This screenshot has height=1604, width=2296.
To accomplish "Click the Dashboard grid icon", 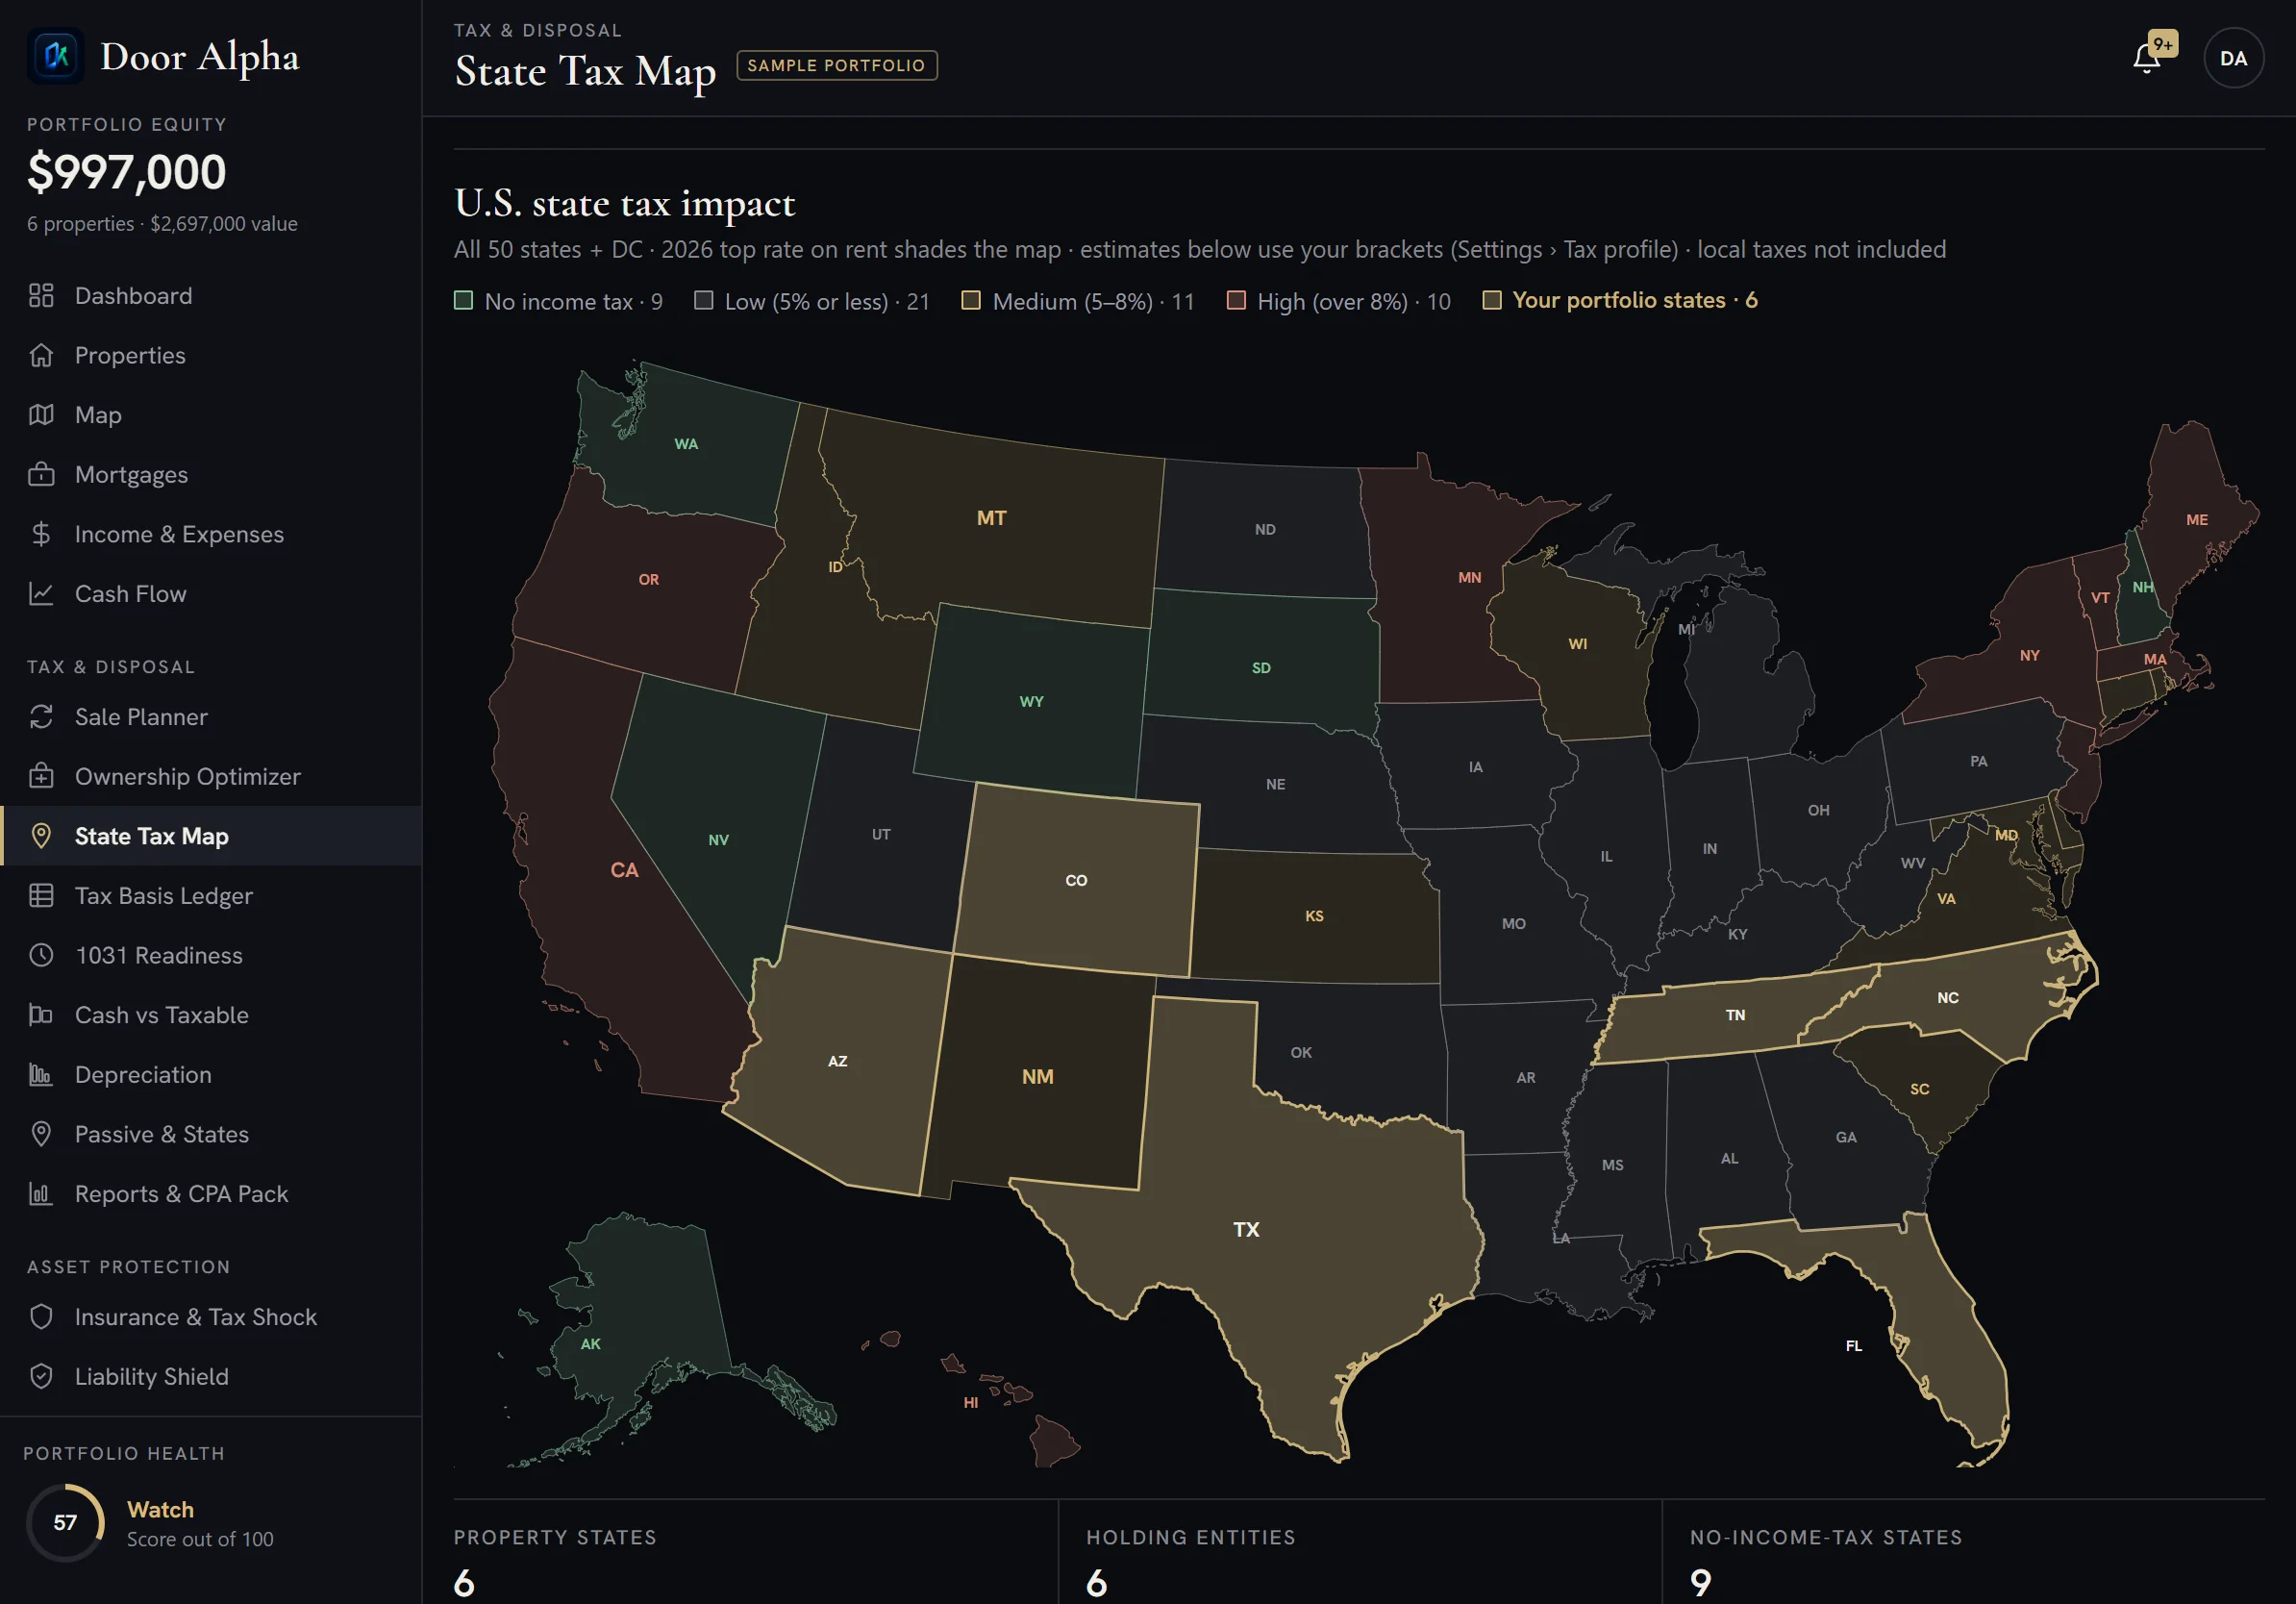I will pyautogui.click(x=41, y=295).
